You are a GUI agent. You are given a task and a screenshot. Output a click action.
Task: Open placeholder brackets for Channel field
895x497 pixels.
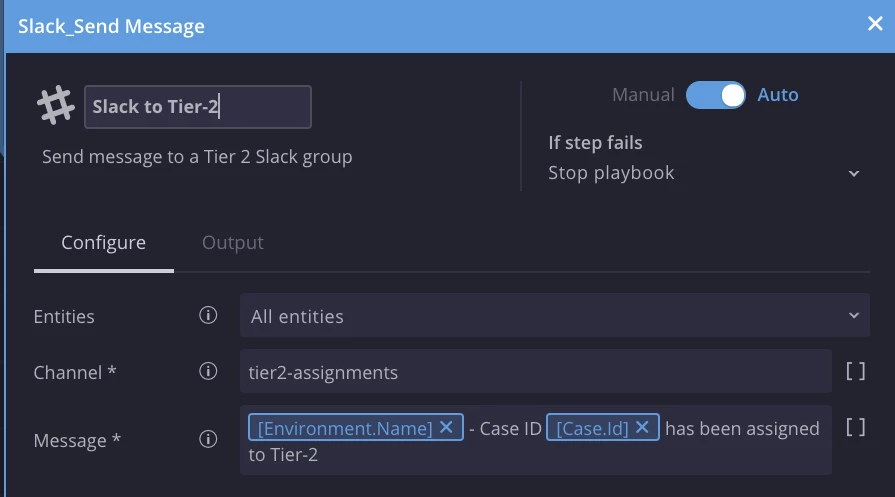coord(855,372)
